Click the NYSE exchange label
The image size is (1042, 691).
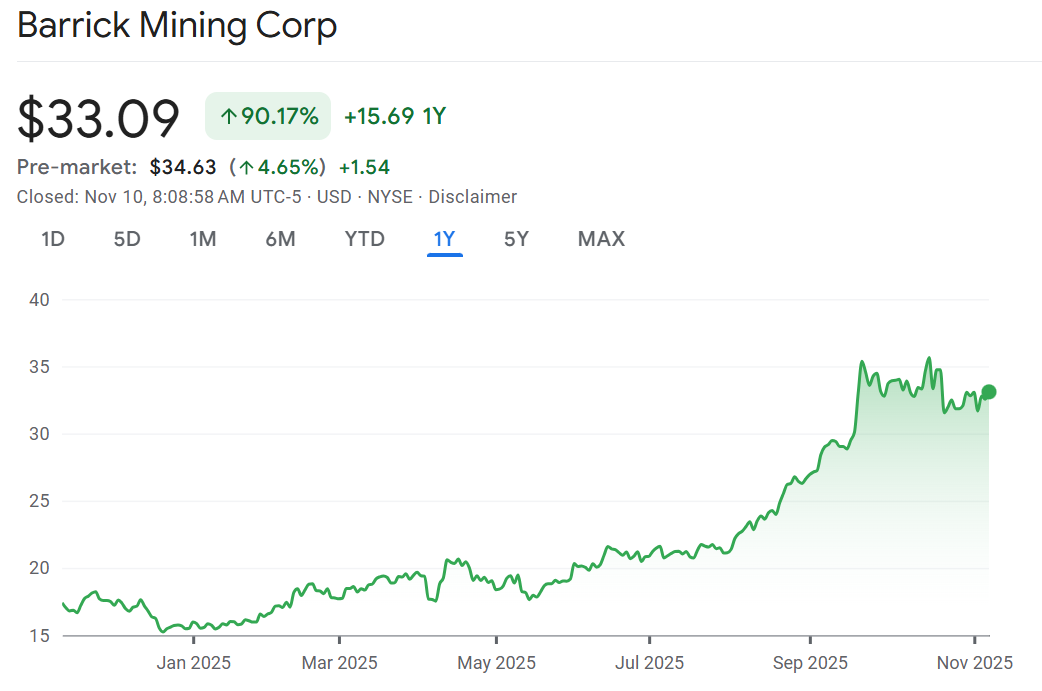click(x=390, y=197)
